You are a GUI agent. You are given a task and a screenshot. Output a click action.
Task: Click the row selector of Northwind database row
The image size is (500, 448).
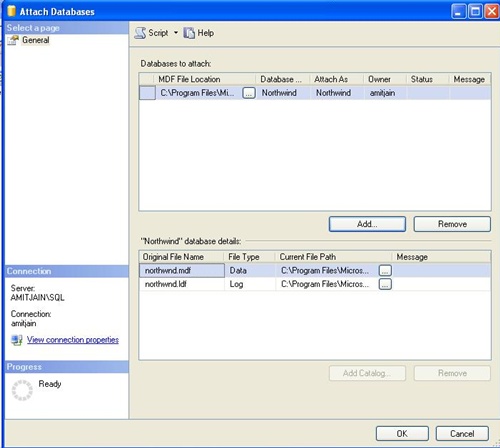pos(147,93)
